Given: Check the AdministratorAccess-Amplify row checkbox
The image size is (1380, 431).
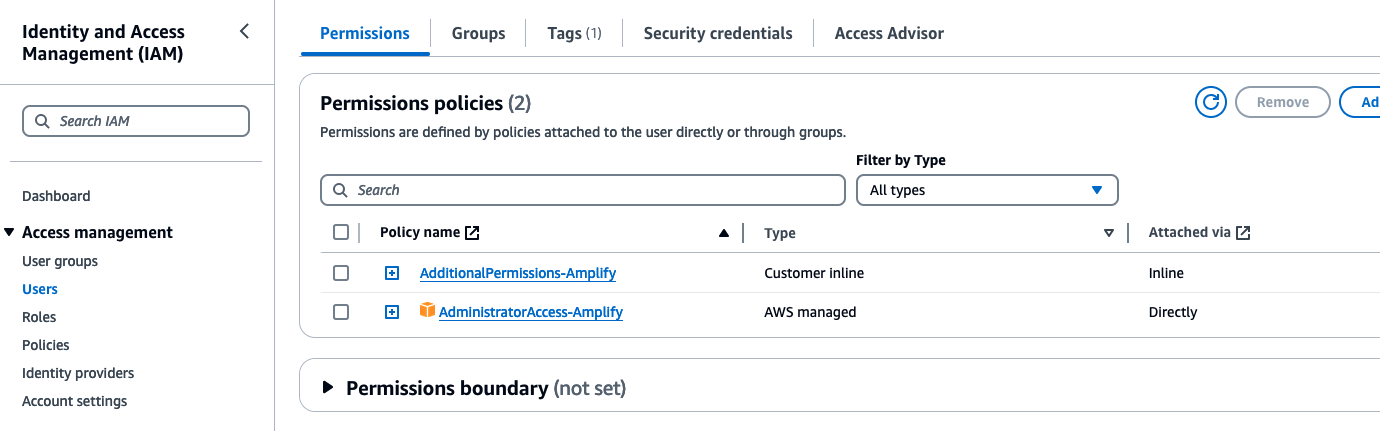Looking at the screenshot, I should pyautogui.click(x=341, y=312).
